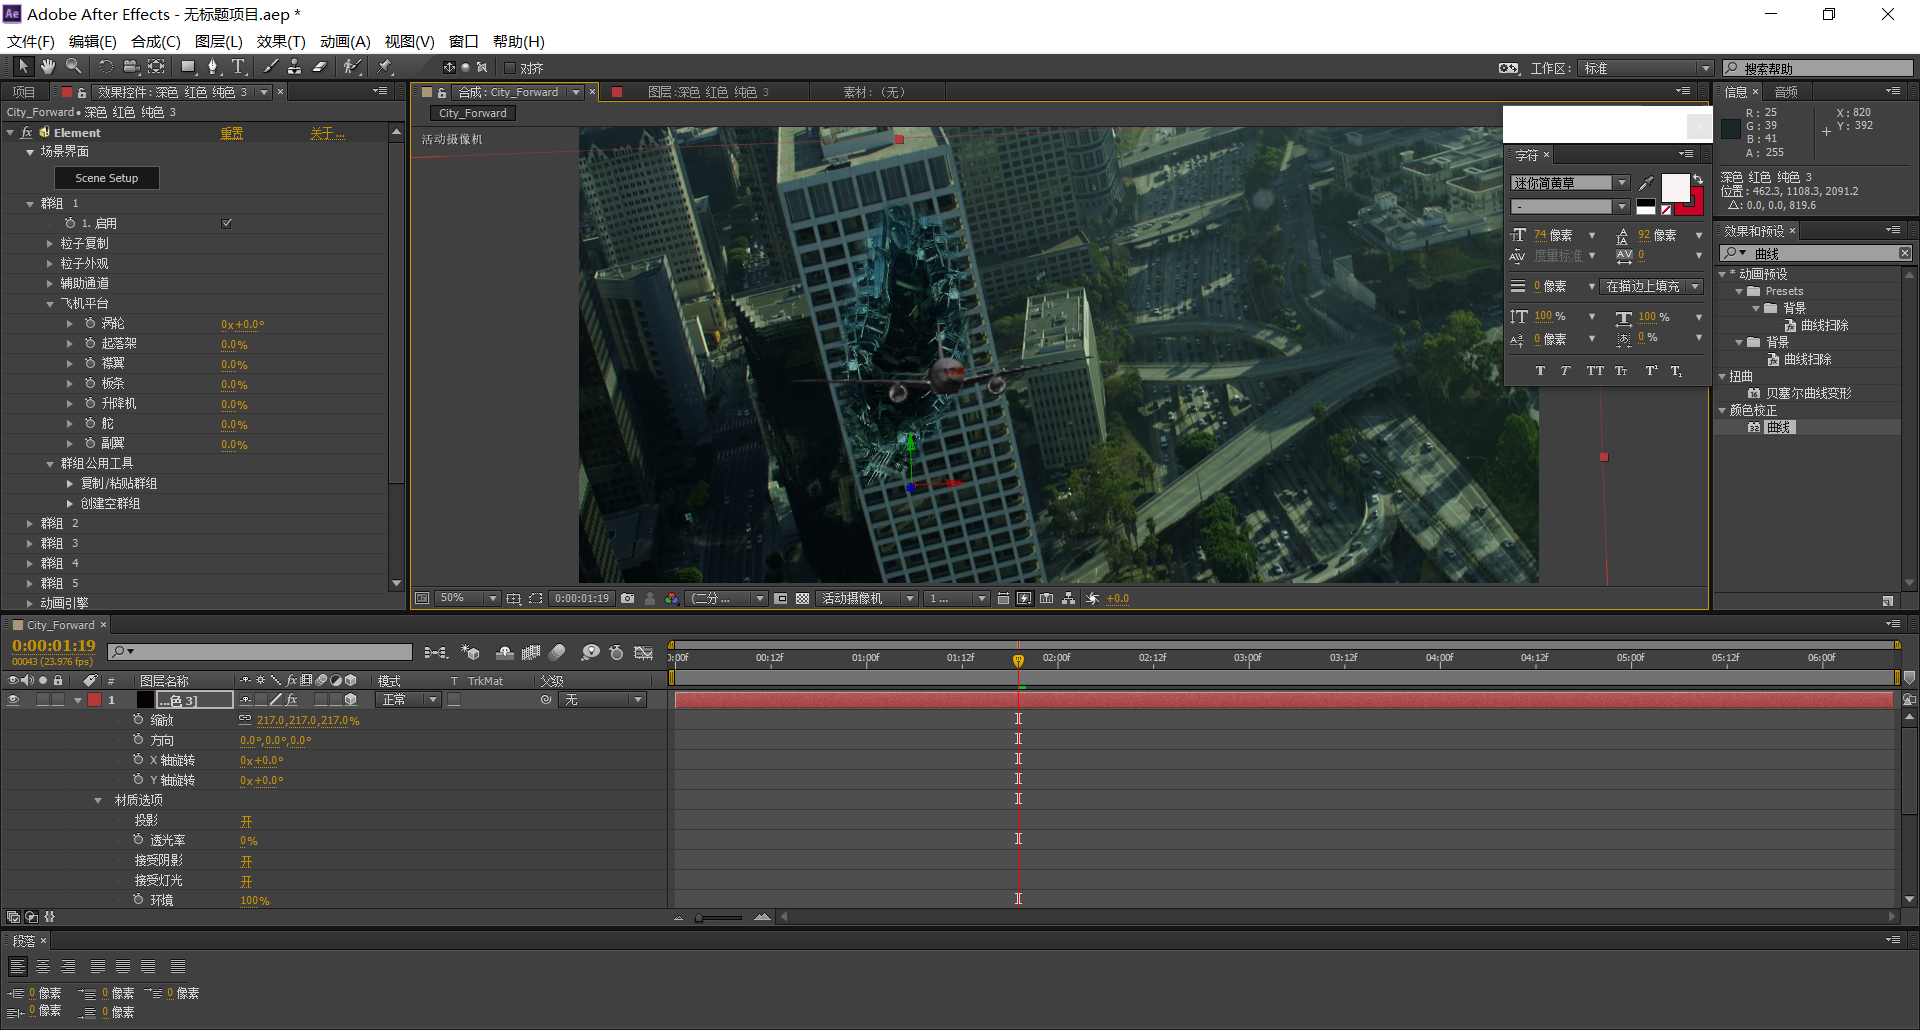Select the Pen tool

212,67
